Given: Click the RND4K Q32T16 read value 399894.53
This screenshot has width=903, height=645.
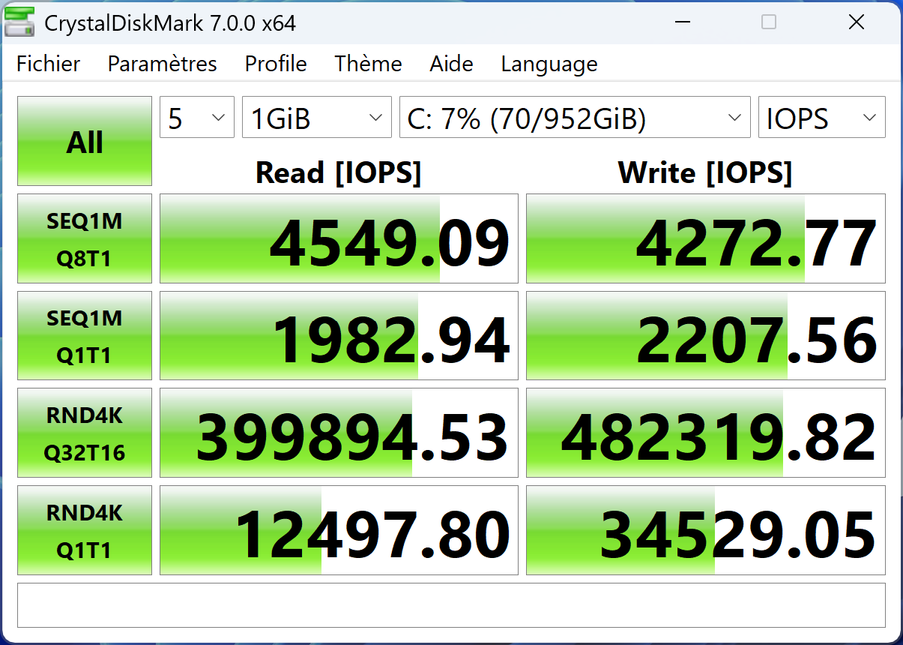Looking at the screenshot, I should pyautogui.click(x=339, y=433).
